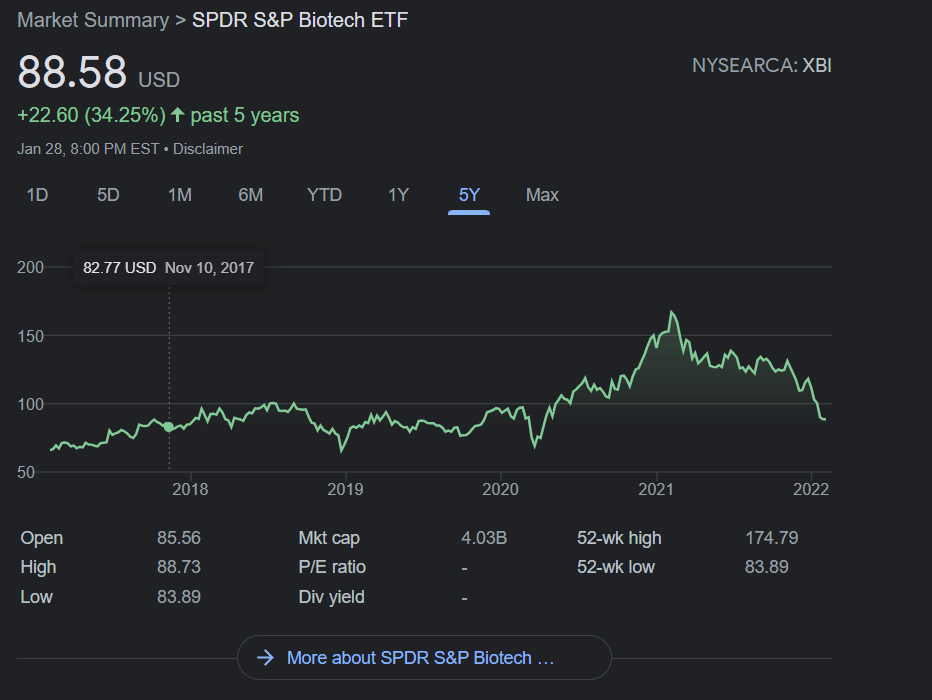This screenshot has width=932, height=700.
Task: Click the USD currency label beside price
Action: click(159, 80)
